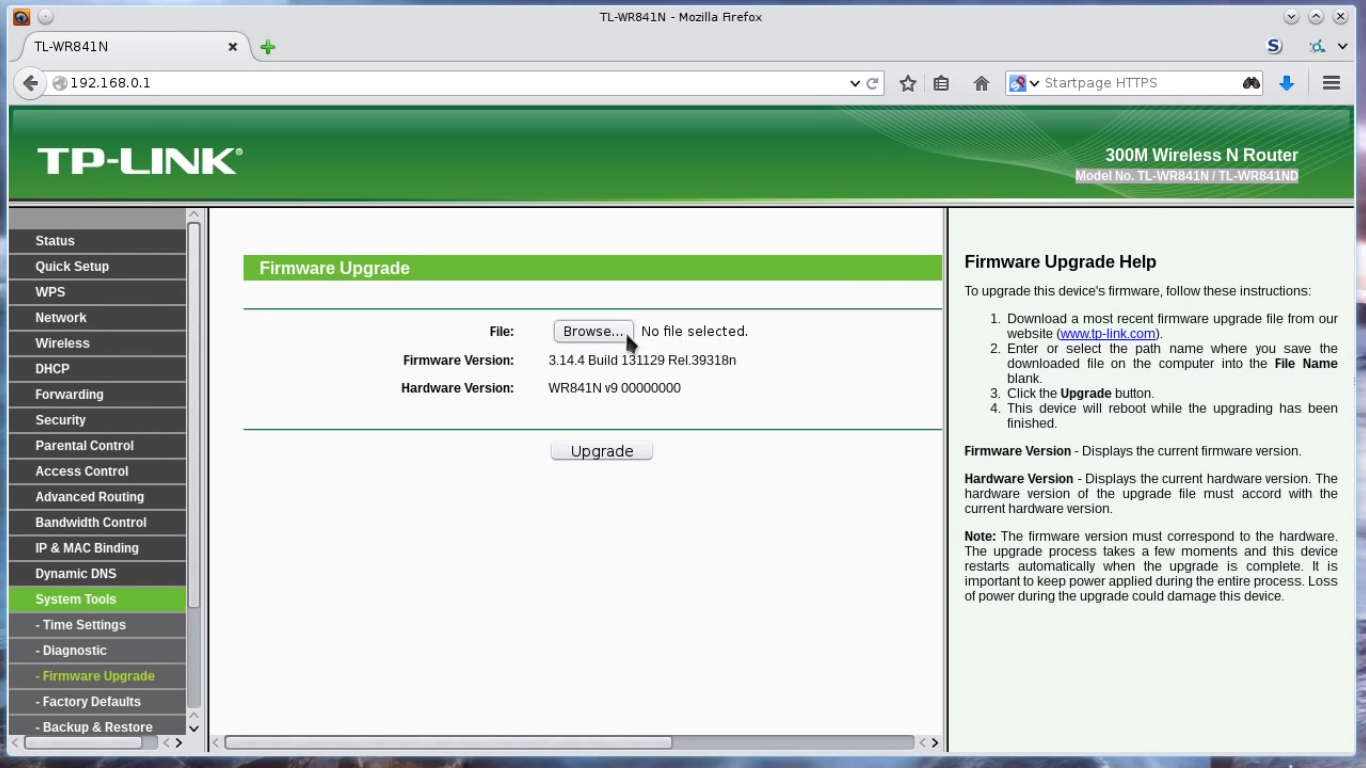Open Quick Setup in the sidebar
Image resolution: width=1366 pixels, height=768 pixels.
point(97,267)
